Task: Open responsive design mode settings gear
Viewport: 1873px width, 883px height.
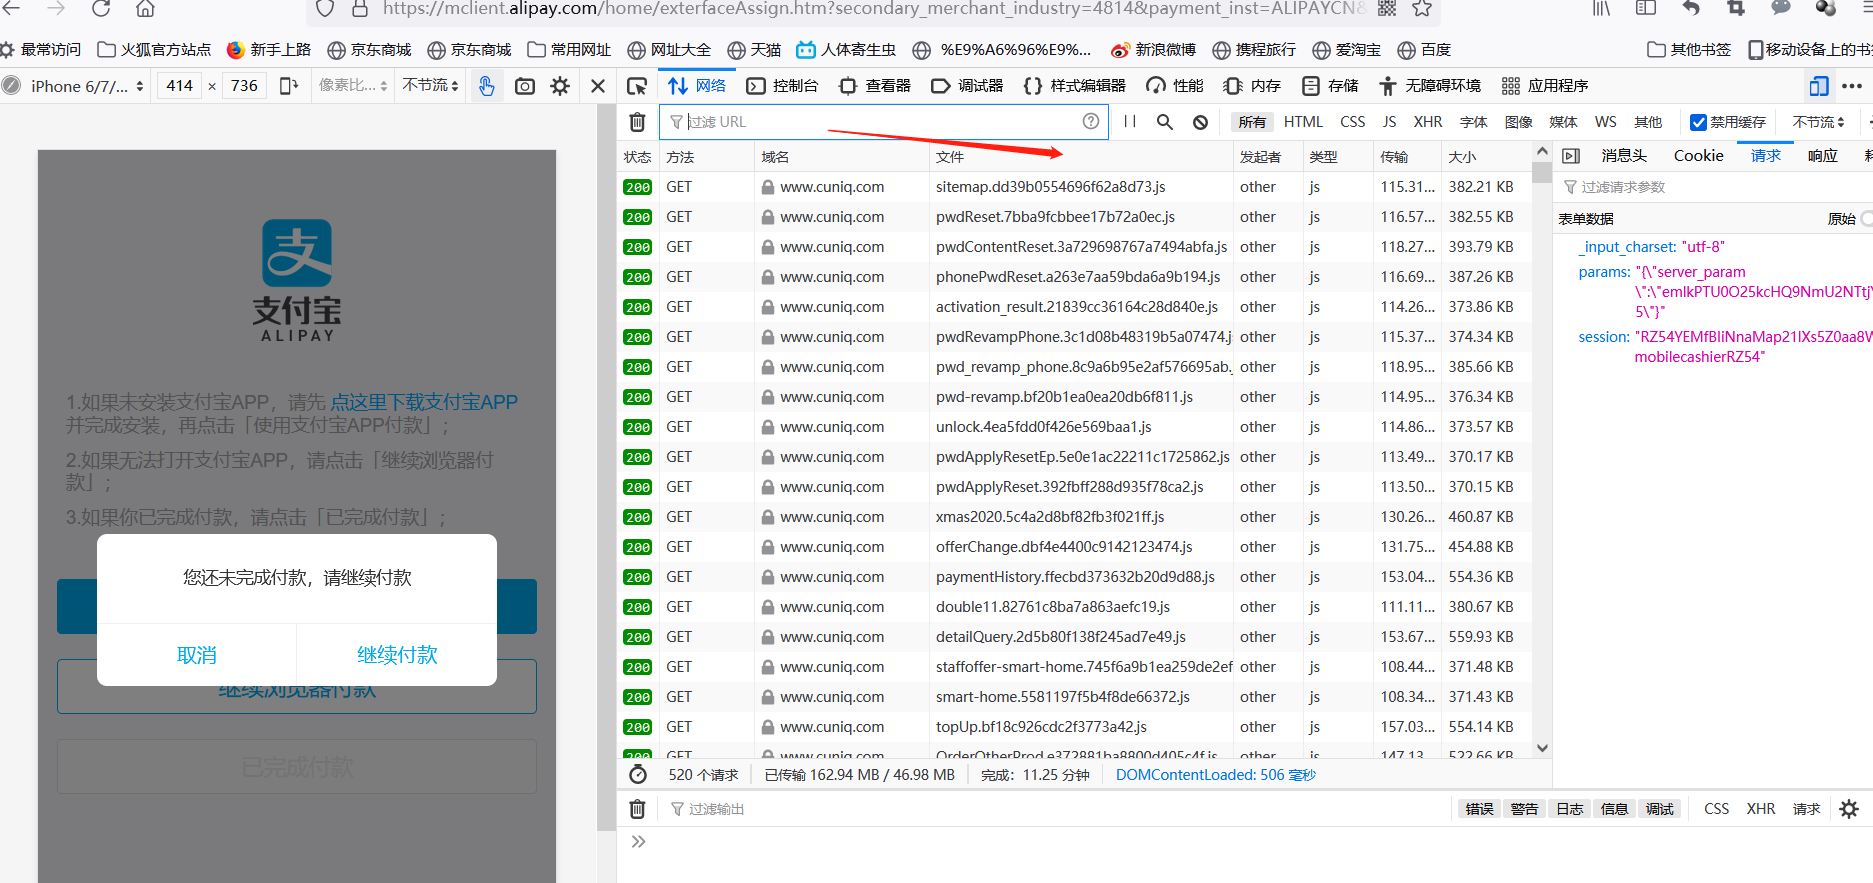Action: (x=560, y=86)
